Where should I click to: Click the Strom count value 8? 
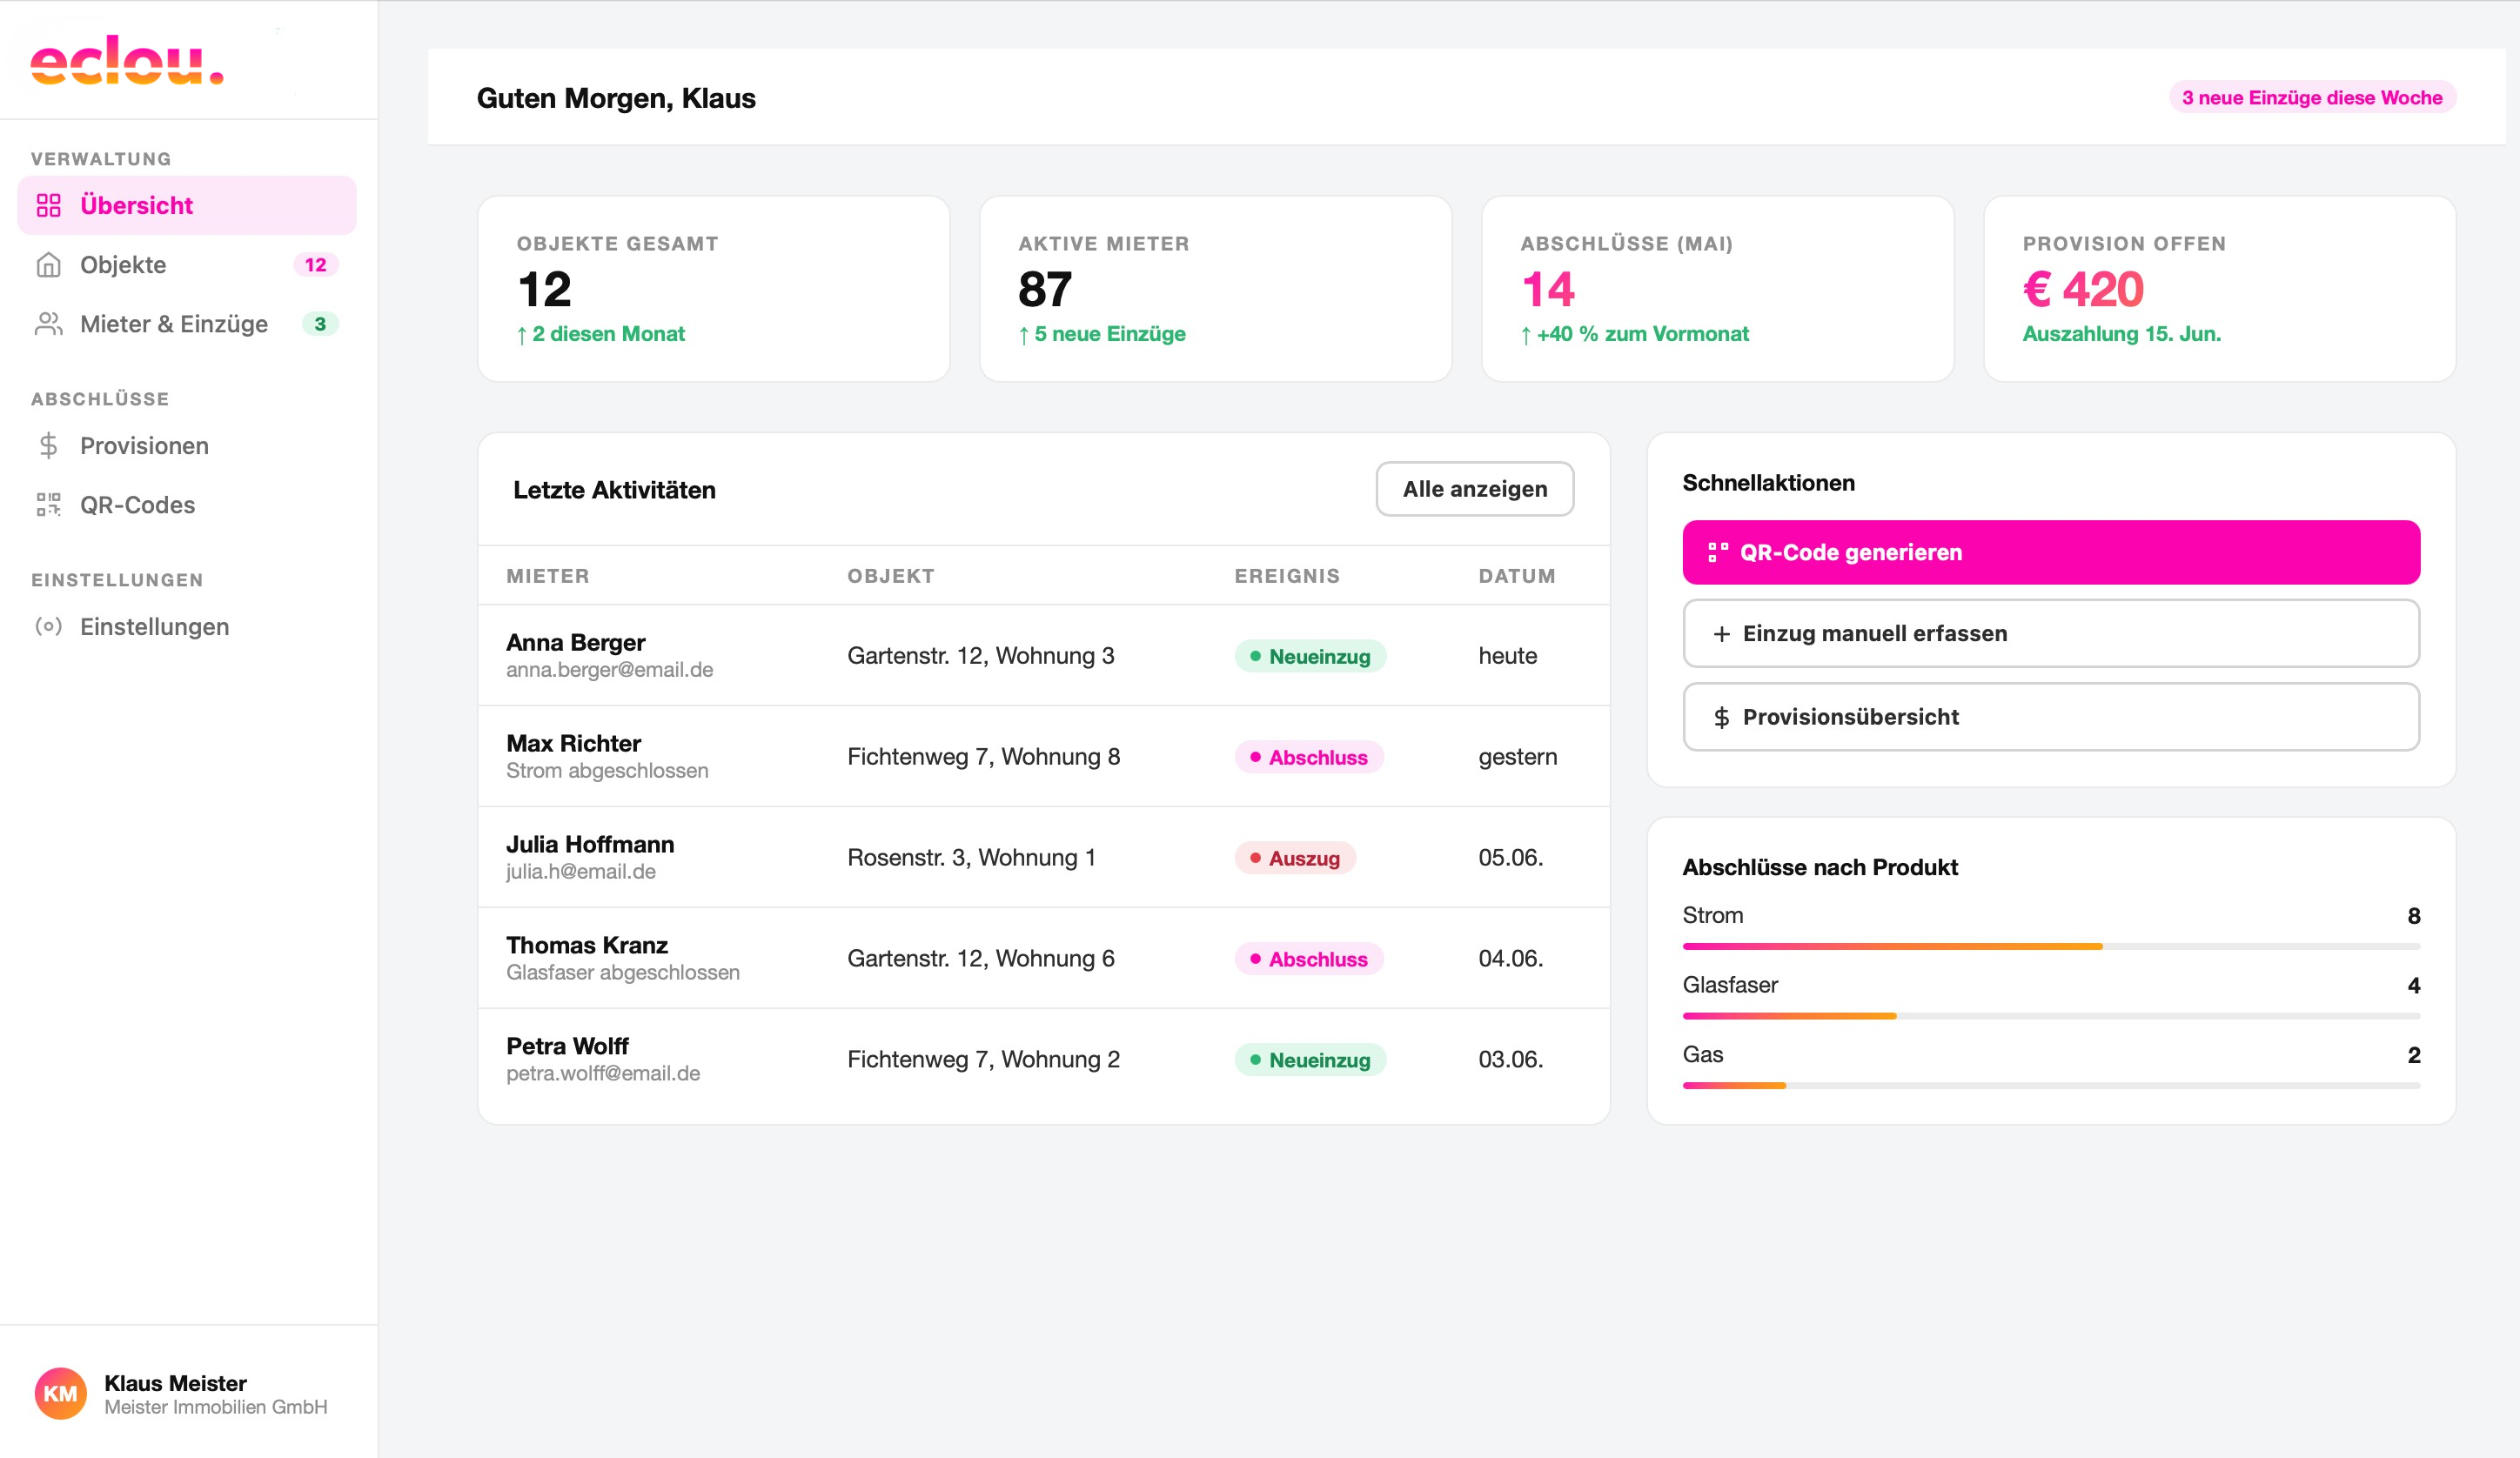(2414, 916)
